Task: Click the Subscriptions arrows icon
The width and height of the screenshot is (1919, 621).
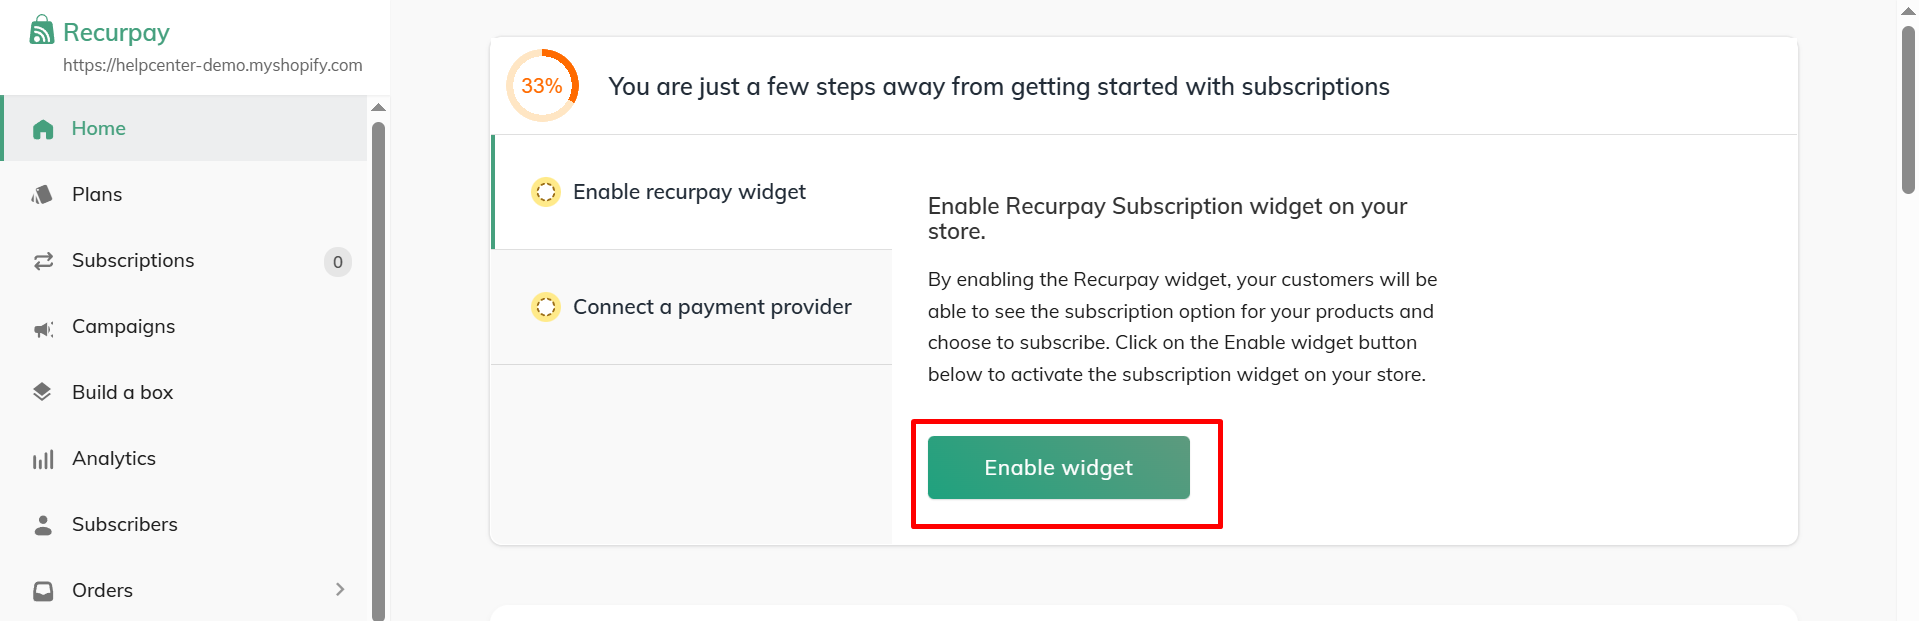Action: [x=43, y=261]
